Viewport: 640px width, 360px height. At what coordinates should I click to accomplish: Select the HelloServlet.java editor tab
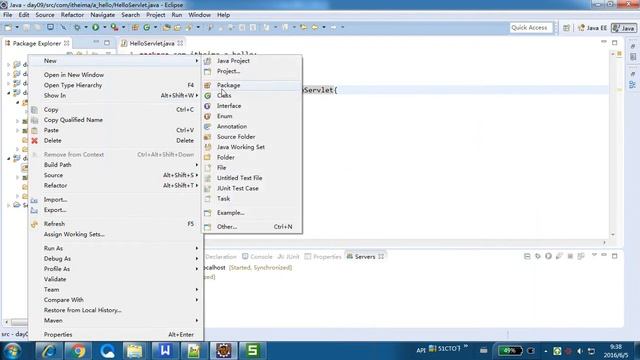(x=152, y=43)
